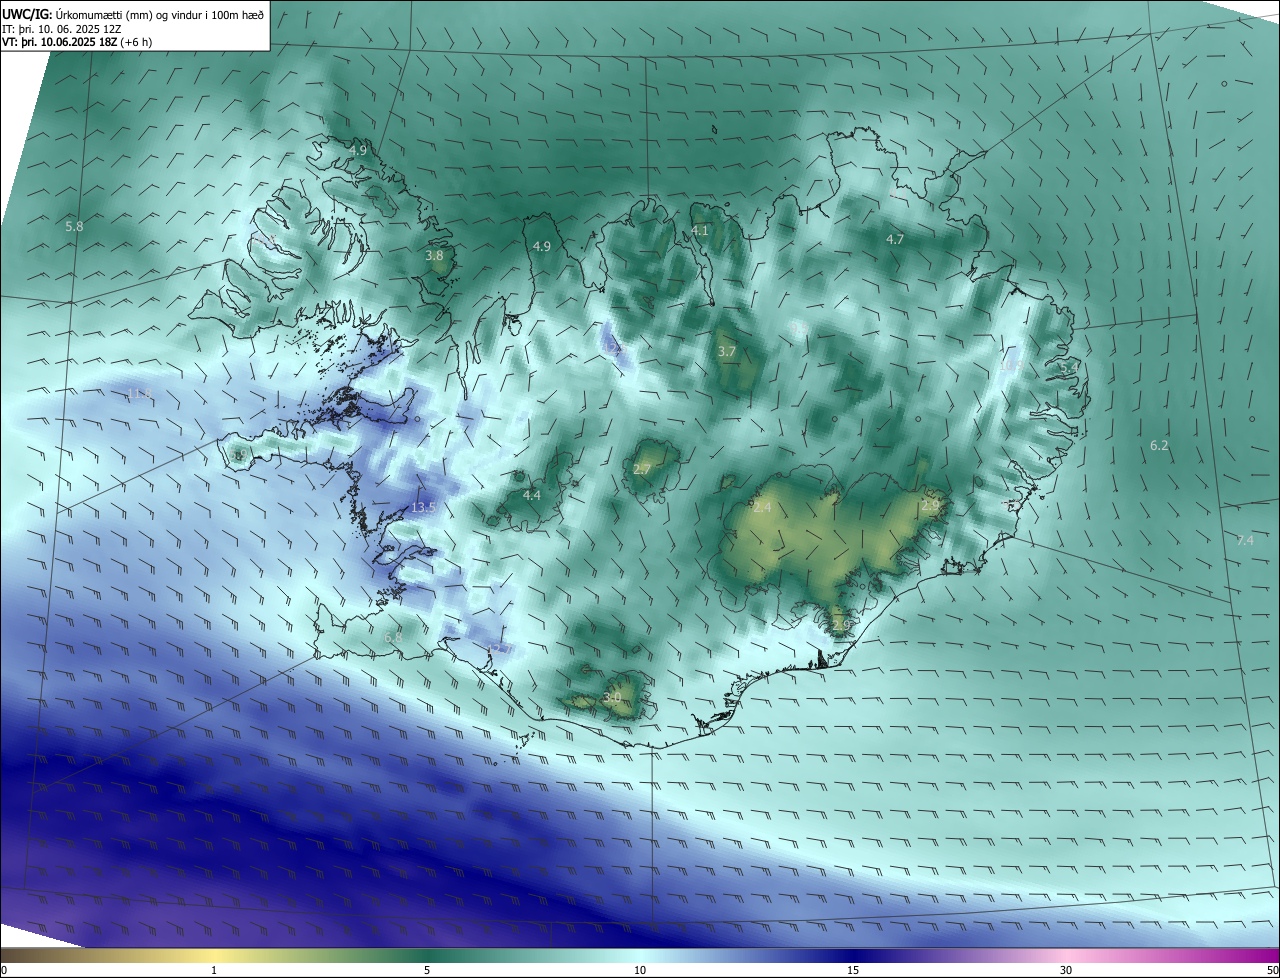This screenshot has width=1280, height=978.
Task: Click the 6.8 value label
Action: [393, 637]
